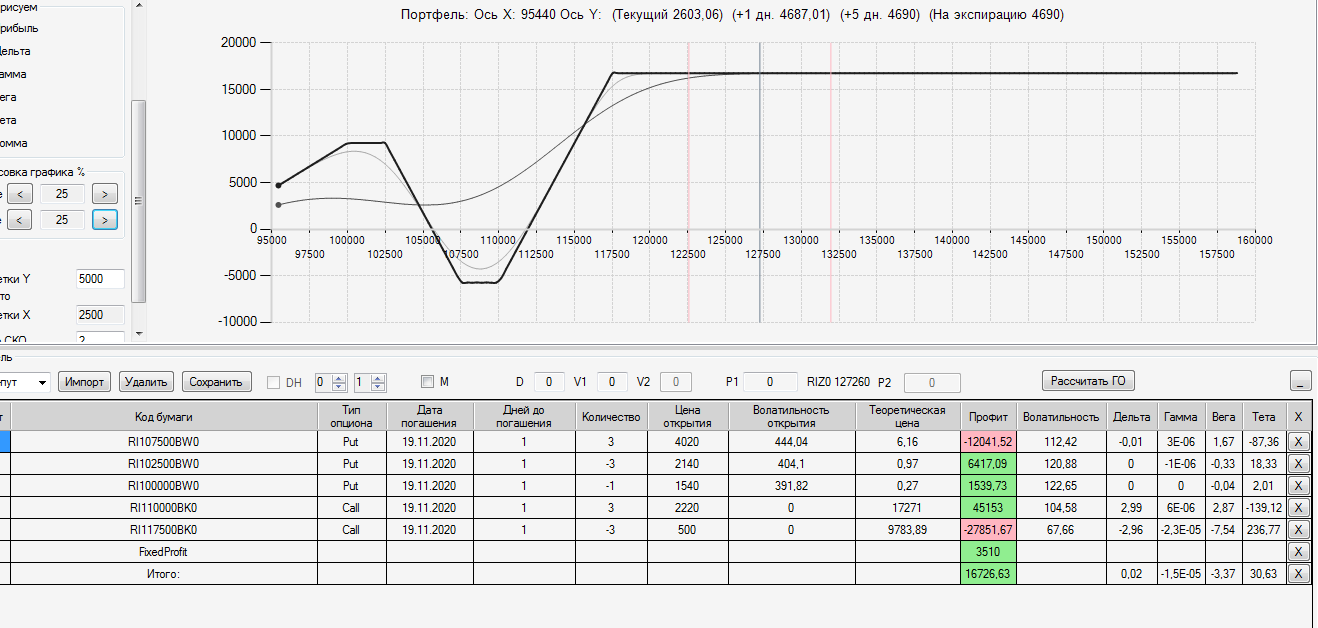This screenshot has width=1318, height=628.
Task: Click the gray vertical line at the current price
Action: [760, 180]
